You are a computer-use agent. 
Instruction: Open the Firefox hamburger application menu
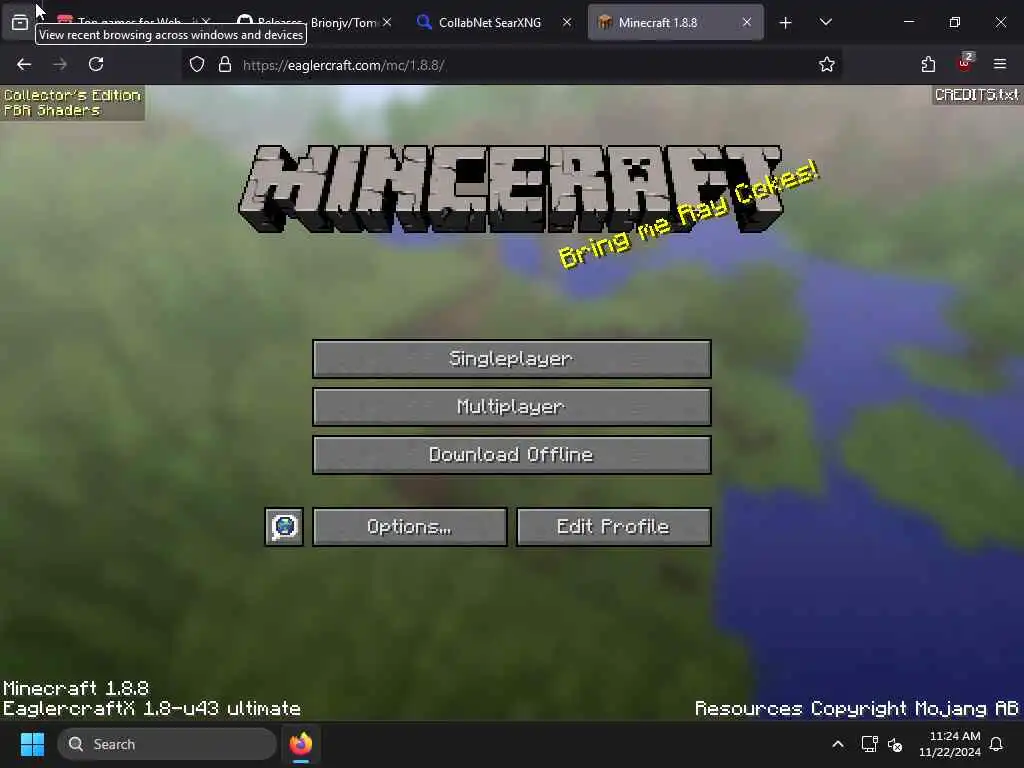1000,64
